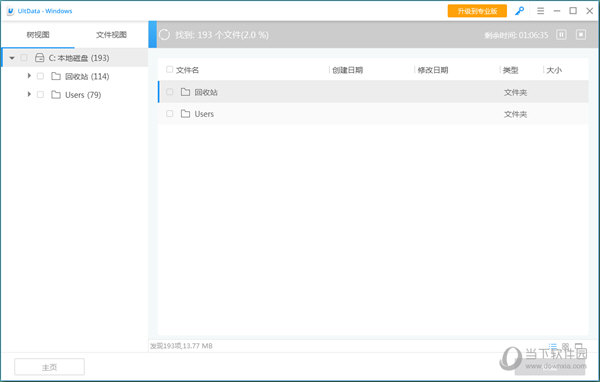Click the UltData - Windows title text
600x382 pixels.
coord(45,11)
